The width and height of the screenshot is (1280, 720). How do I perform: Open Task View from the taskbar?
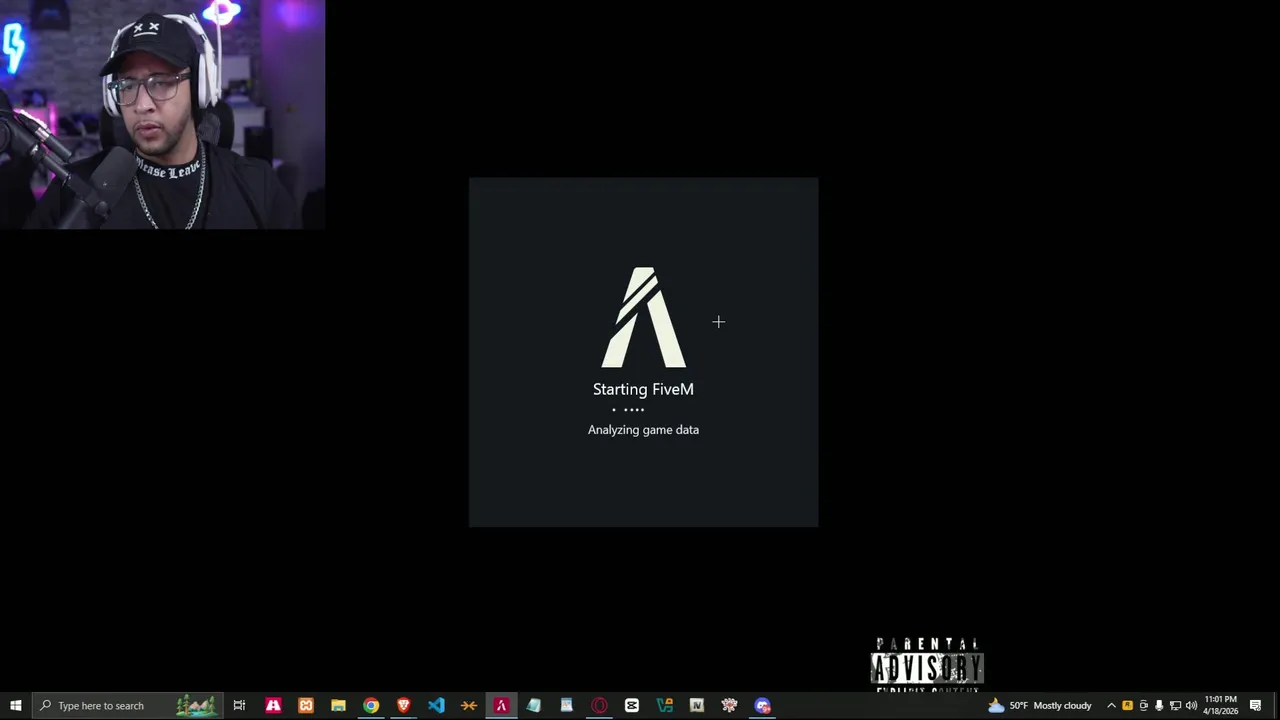[x=239, y=705]
